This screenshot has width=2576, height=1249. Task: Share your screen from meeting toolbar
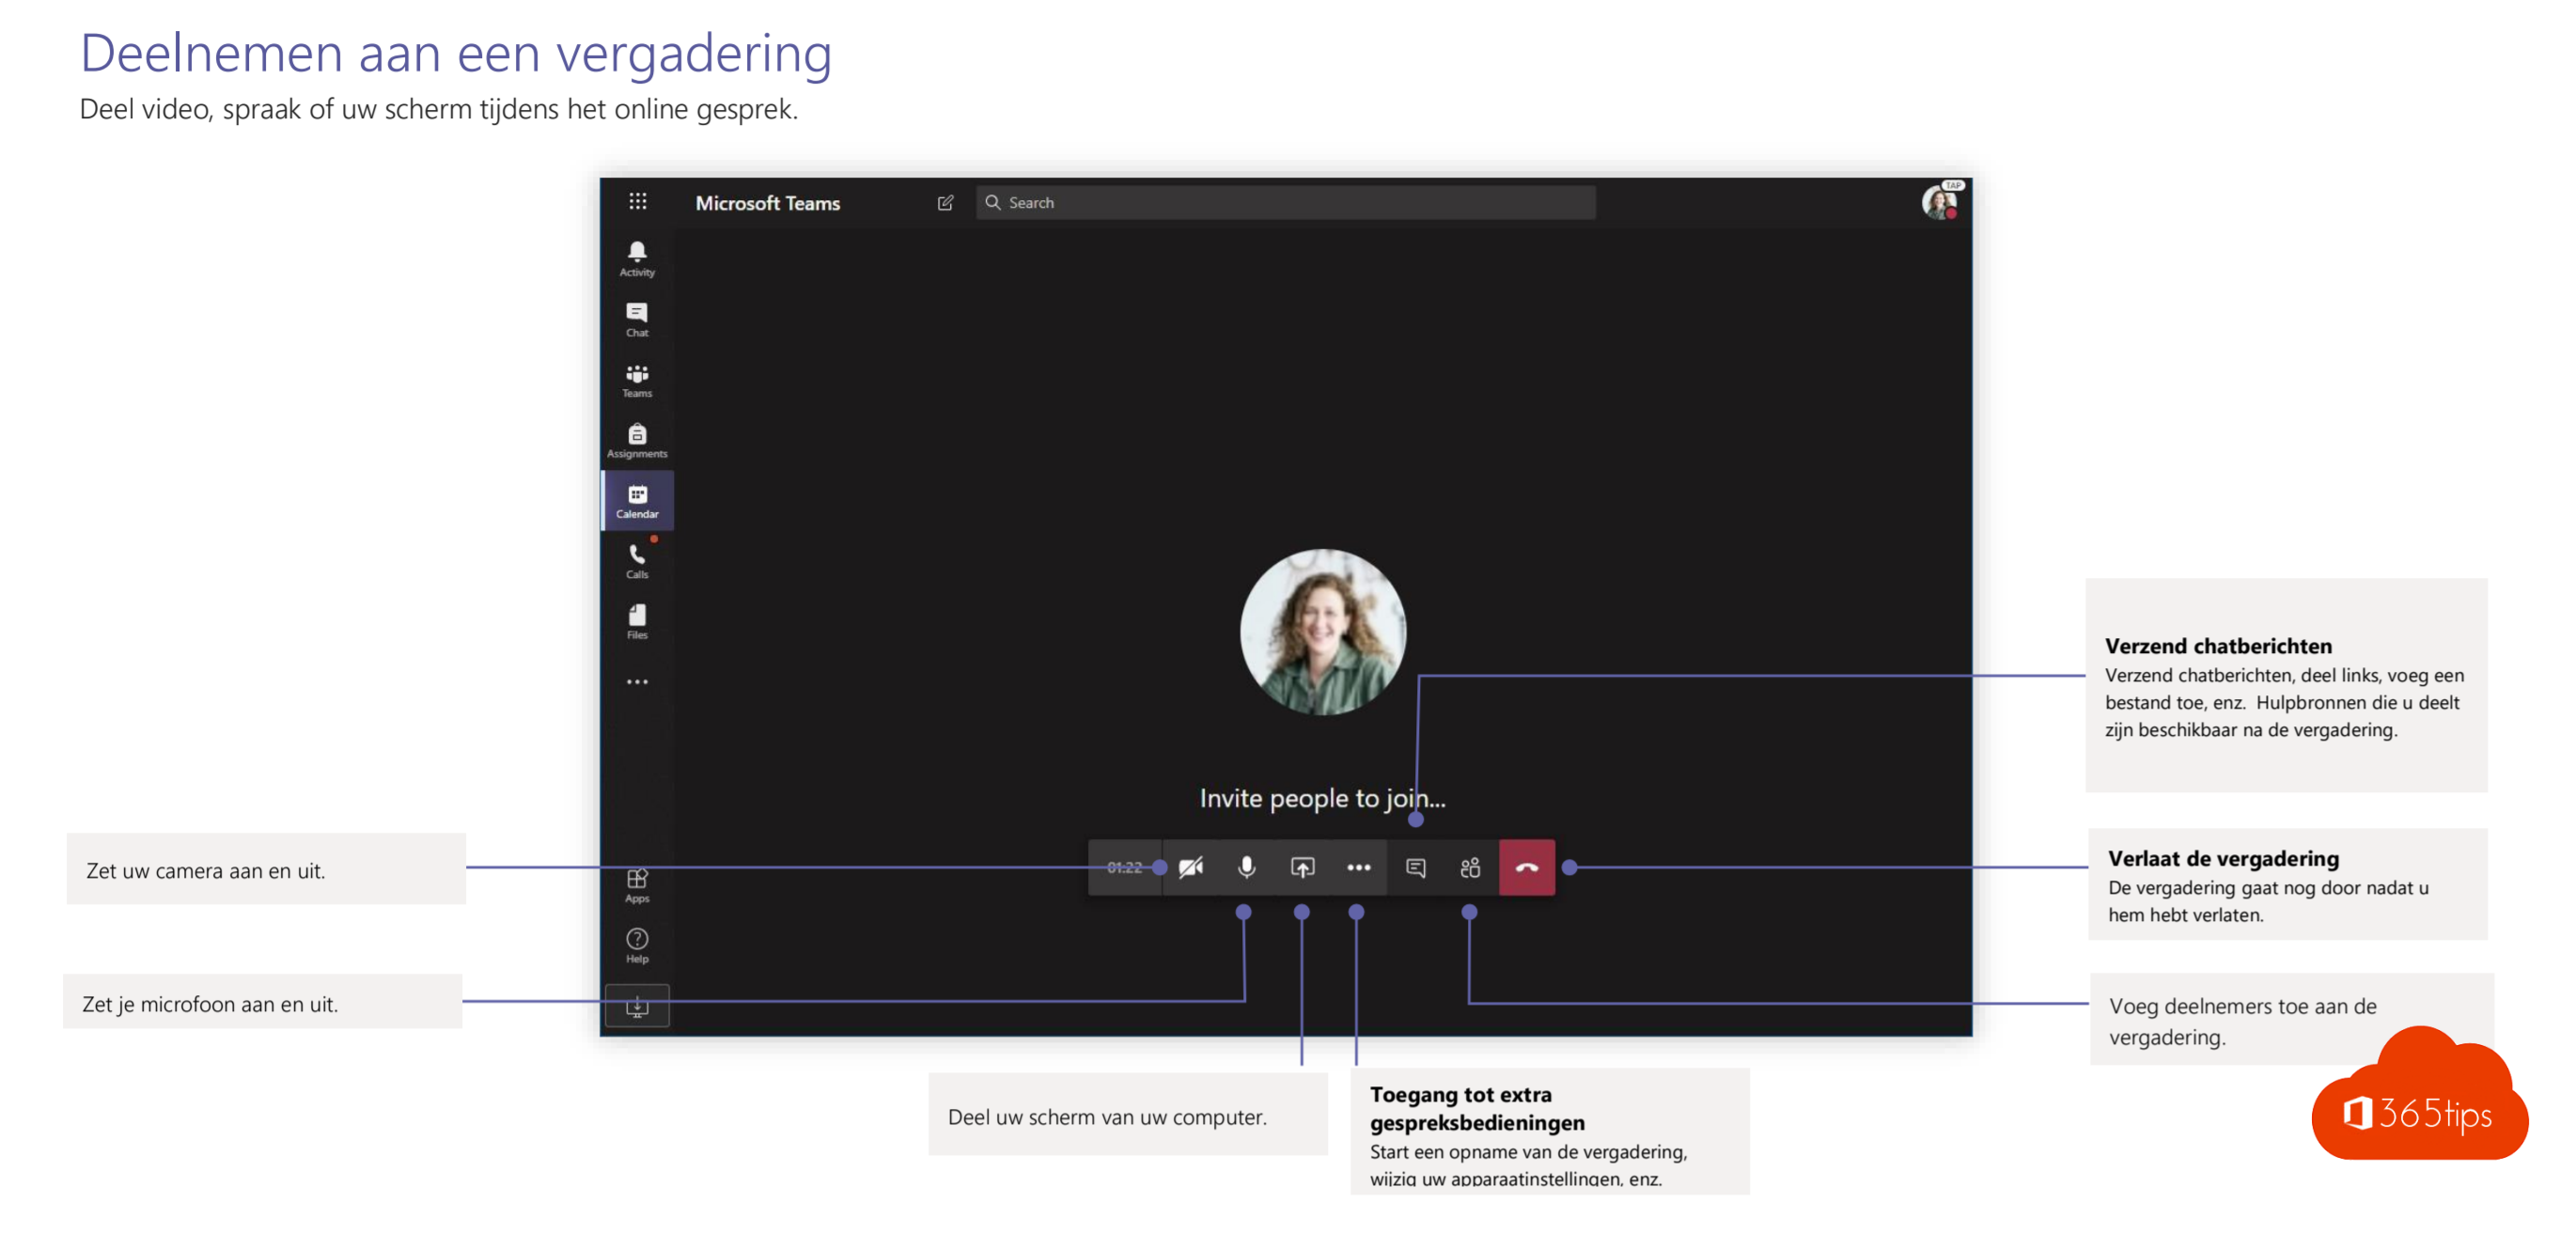pos(1302,867)
